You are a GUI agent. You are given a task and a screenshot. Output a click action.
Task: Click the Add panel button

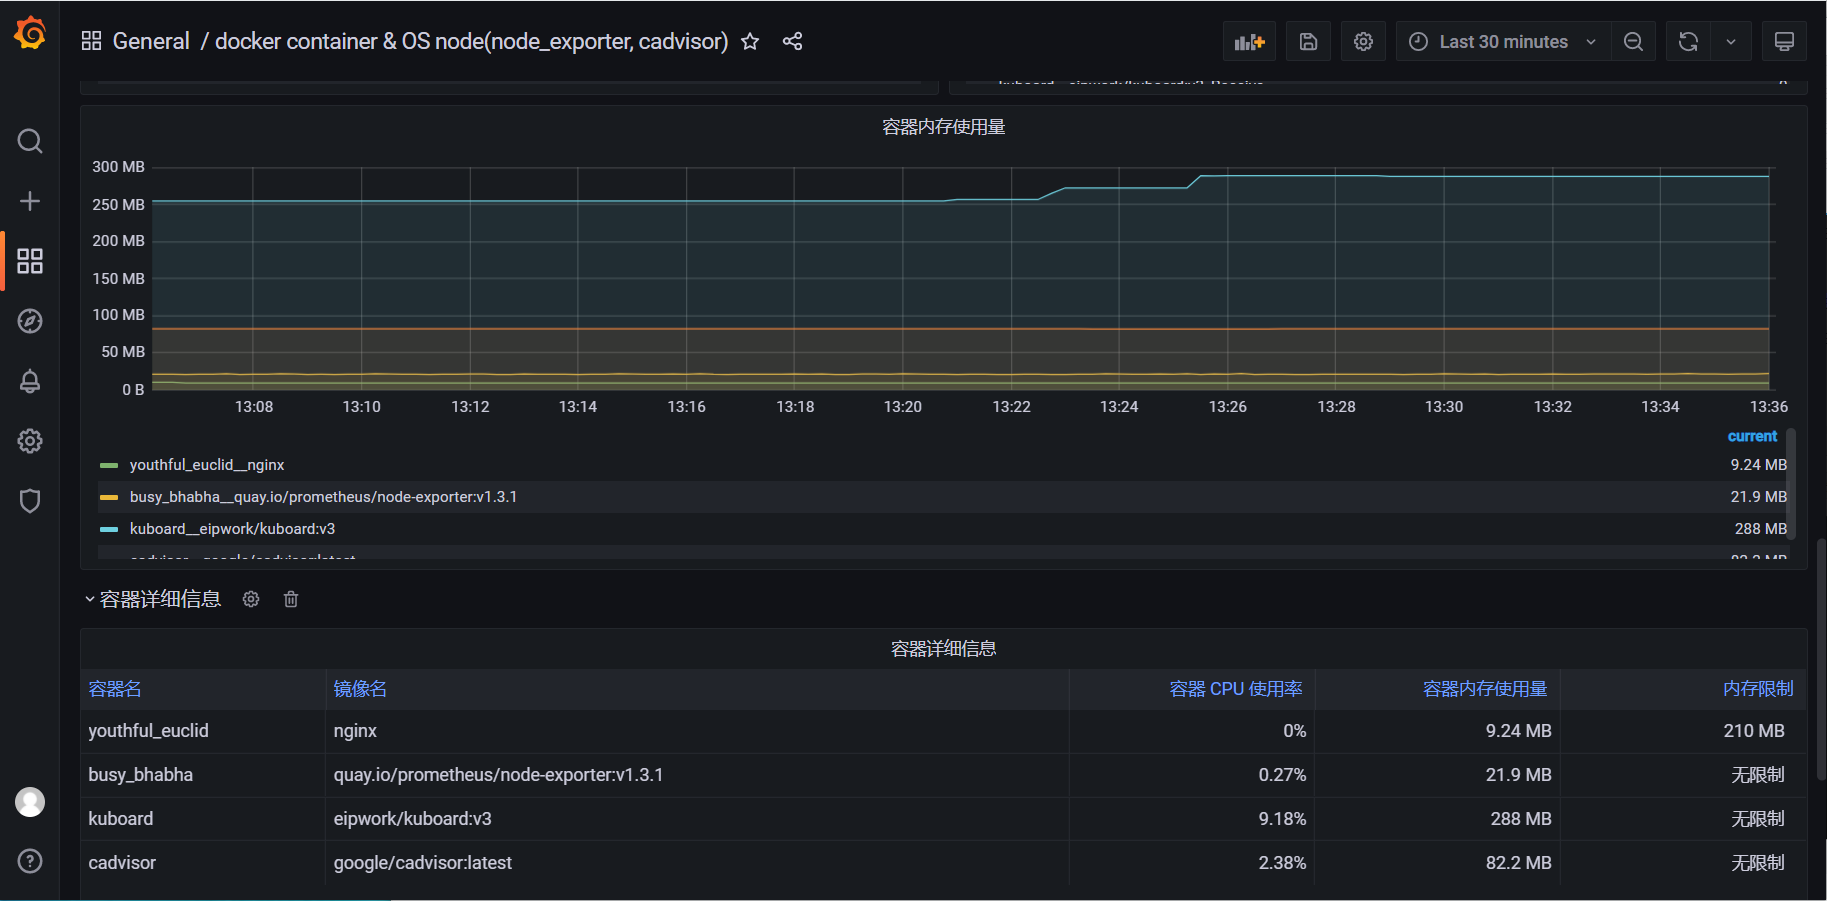1249,42
